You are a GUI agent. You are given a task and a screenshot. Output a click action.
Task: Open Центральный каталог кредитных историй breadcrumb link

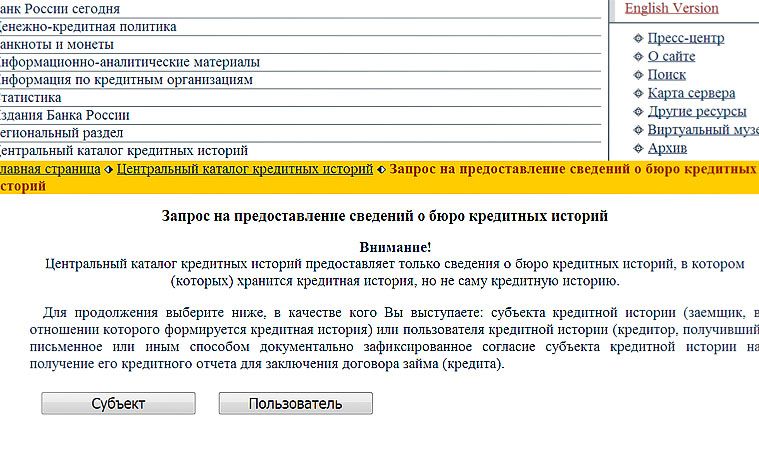pos(245,169)
